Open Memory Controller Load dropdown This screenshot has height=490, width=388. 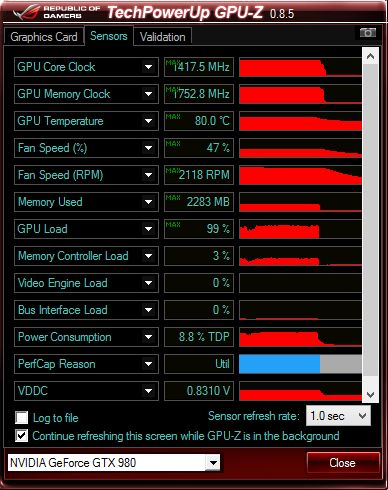click(x=148, y=256)
